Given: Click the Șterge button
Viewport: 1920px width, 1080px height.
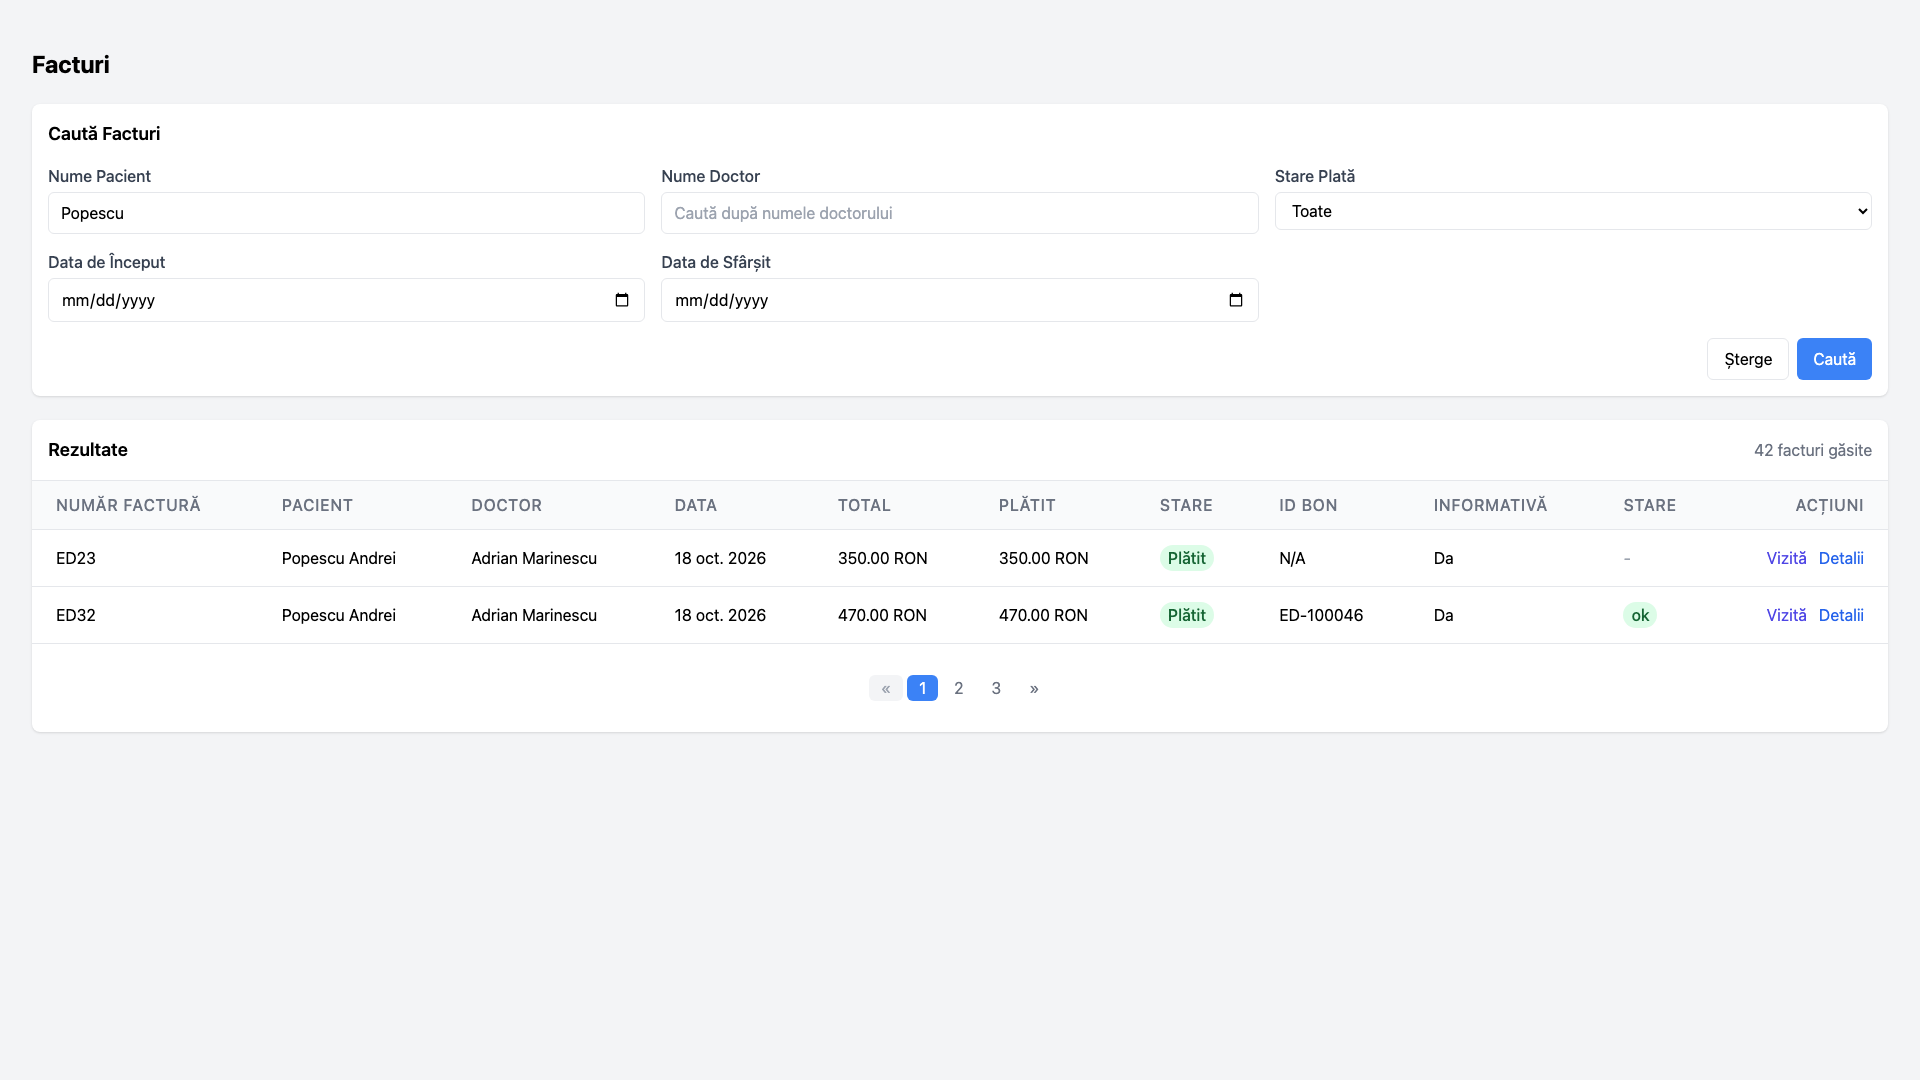Looking at the screenshot, I should (x=1747, y=359).
